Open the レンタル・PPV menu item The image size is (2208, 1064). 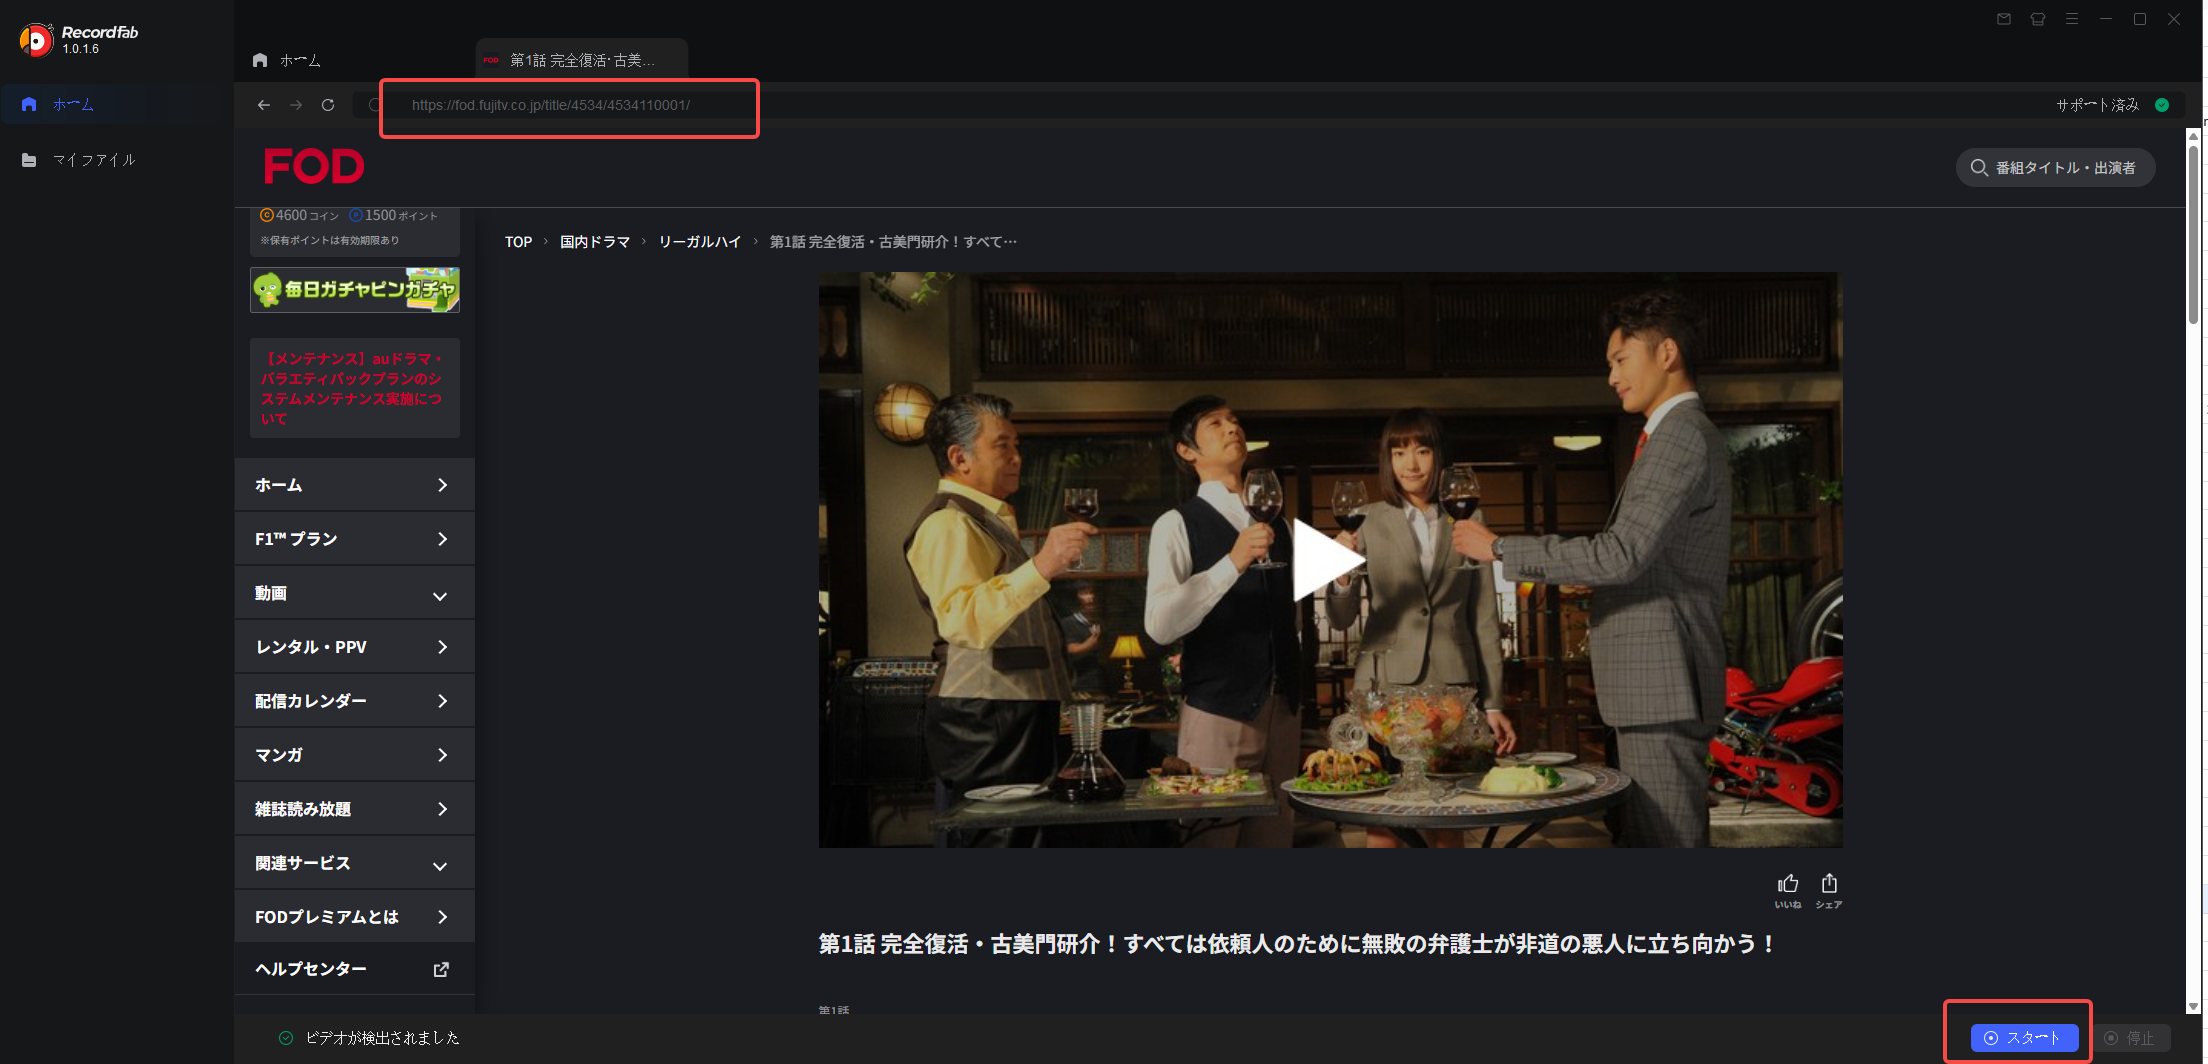point(354,647)
